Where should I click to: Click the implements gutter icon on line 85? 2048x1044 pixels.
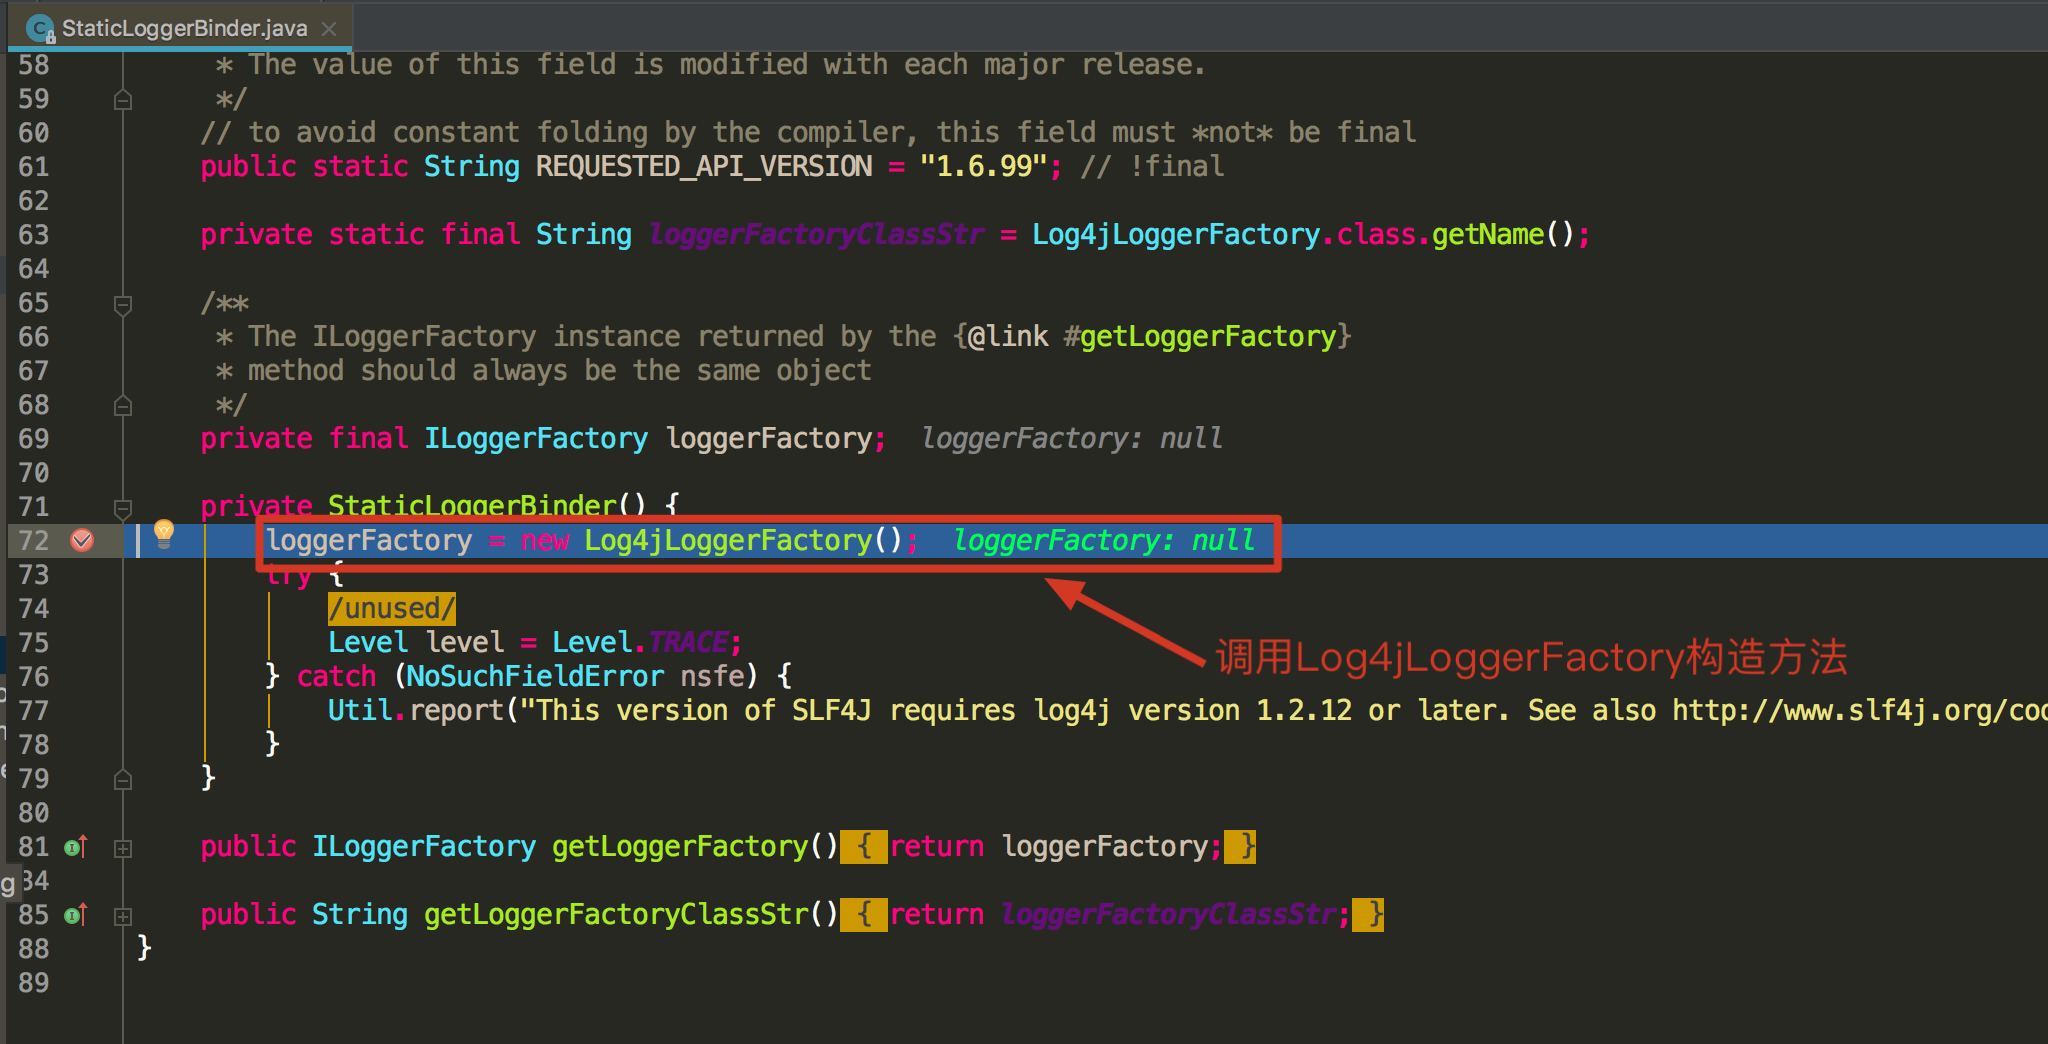76,915
